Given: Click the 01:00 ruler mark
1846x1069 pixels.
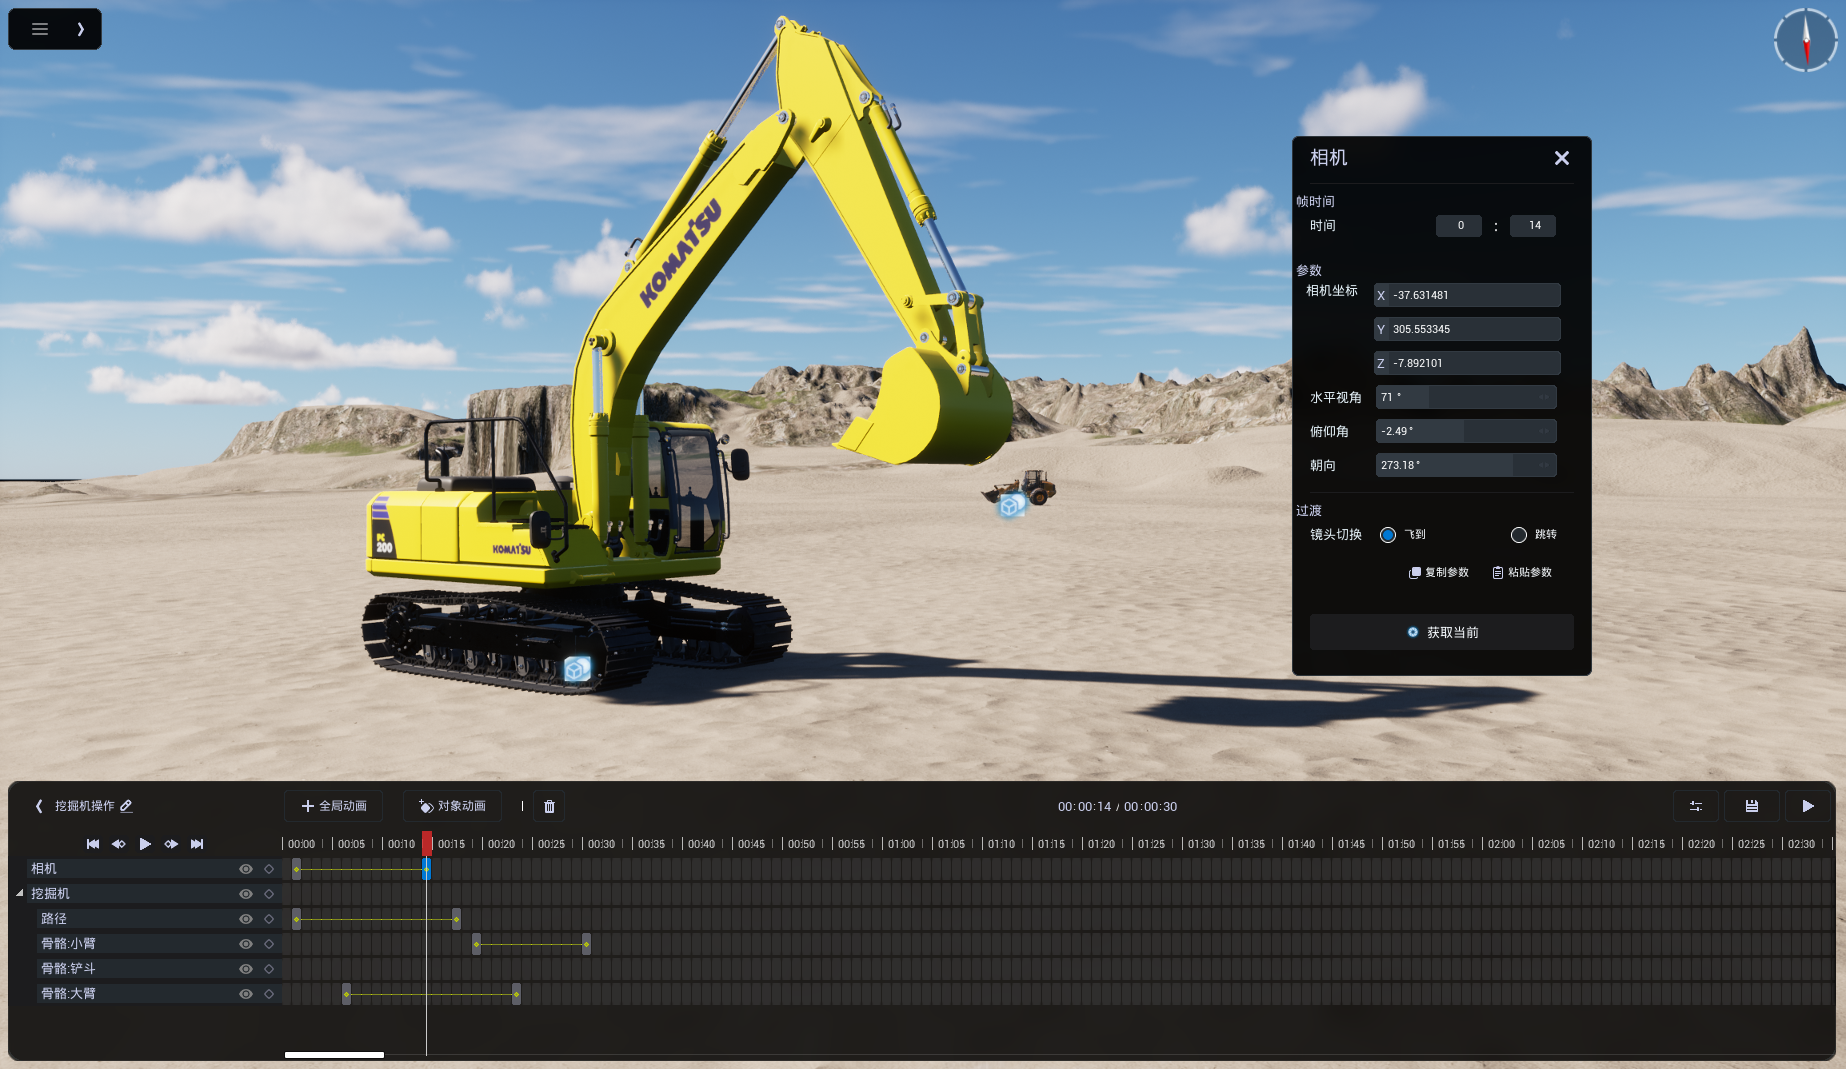Looking at the screenshot, I should point(901,844).
